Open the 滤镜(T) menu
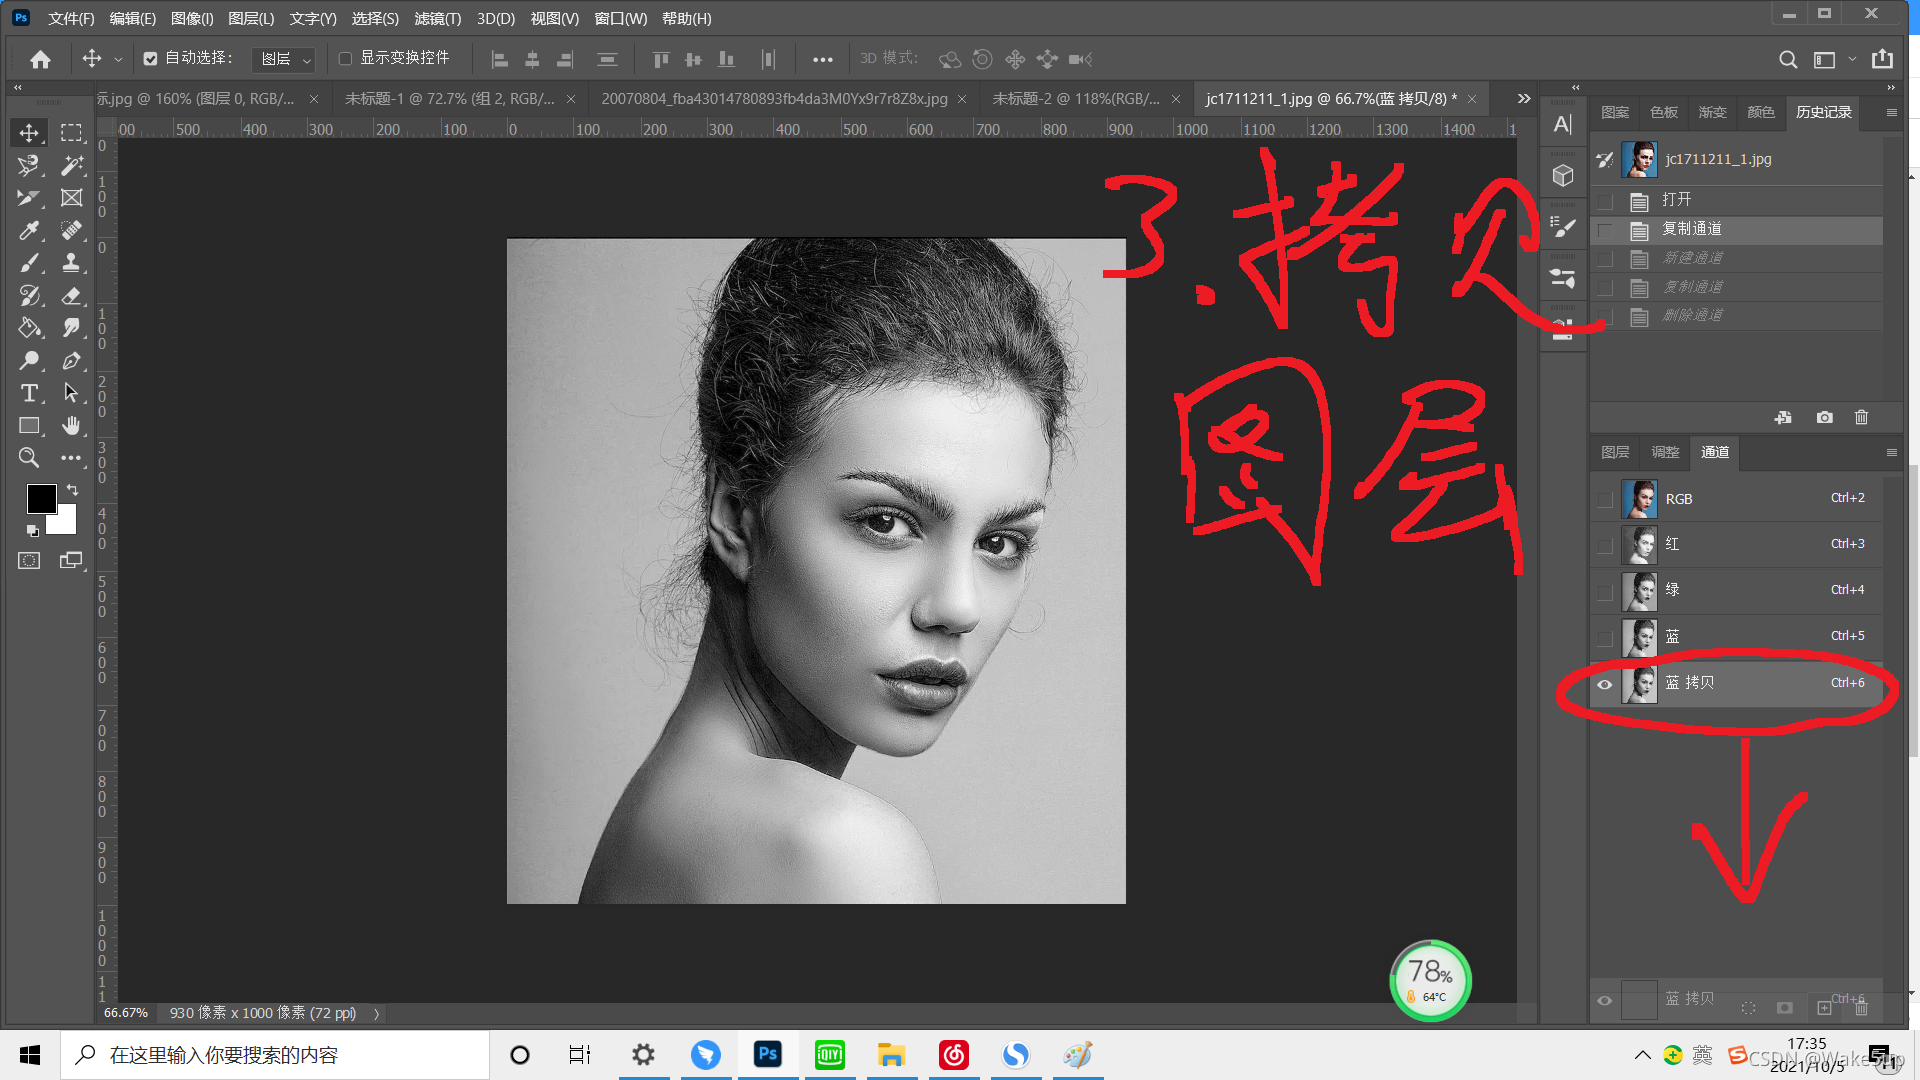Image resolution: width=1920 pixels, height=1080 pixels. click(x=437, y=18)
